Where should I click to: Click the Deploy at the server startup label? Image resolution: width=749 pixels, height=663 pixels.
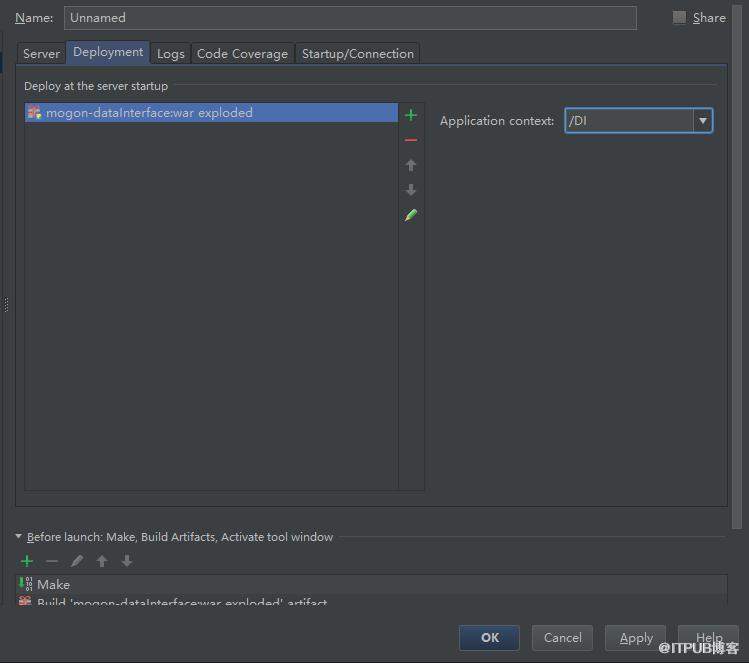click(x=96, y=86)
